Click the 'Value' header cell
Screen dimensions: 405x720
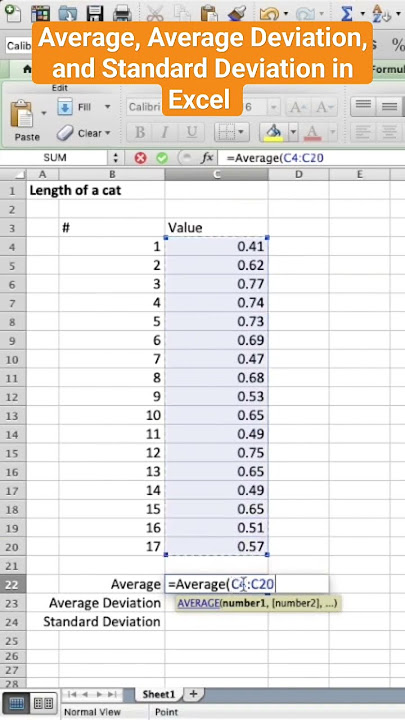(217, 228)
